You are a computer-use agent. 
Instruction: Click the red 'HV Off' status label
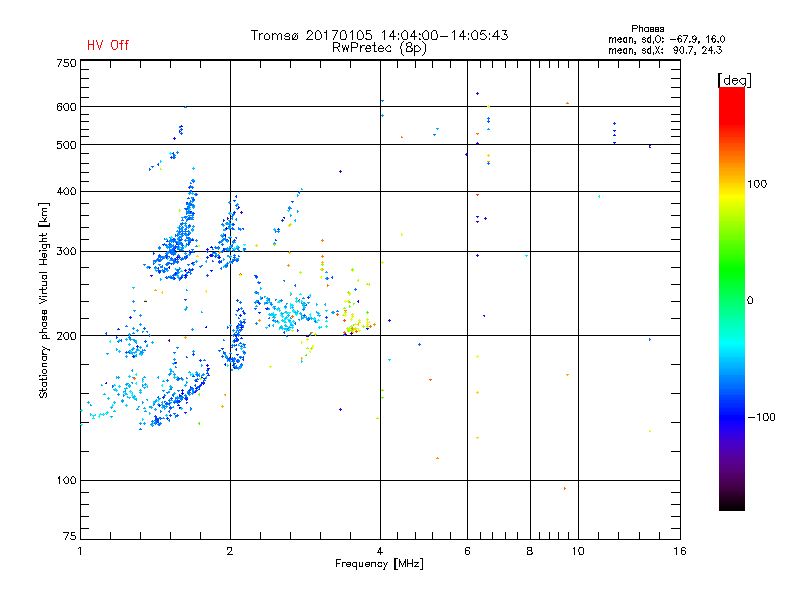[108, 45]
